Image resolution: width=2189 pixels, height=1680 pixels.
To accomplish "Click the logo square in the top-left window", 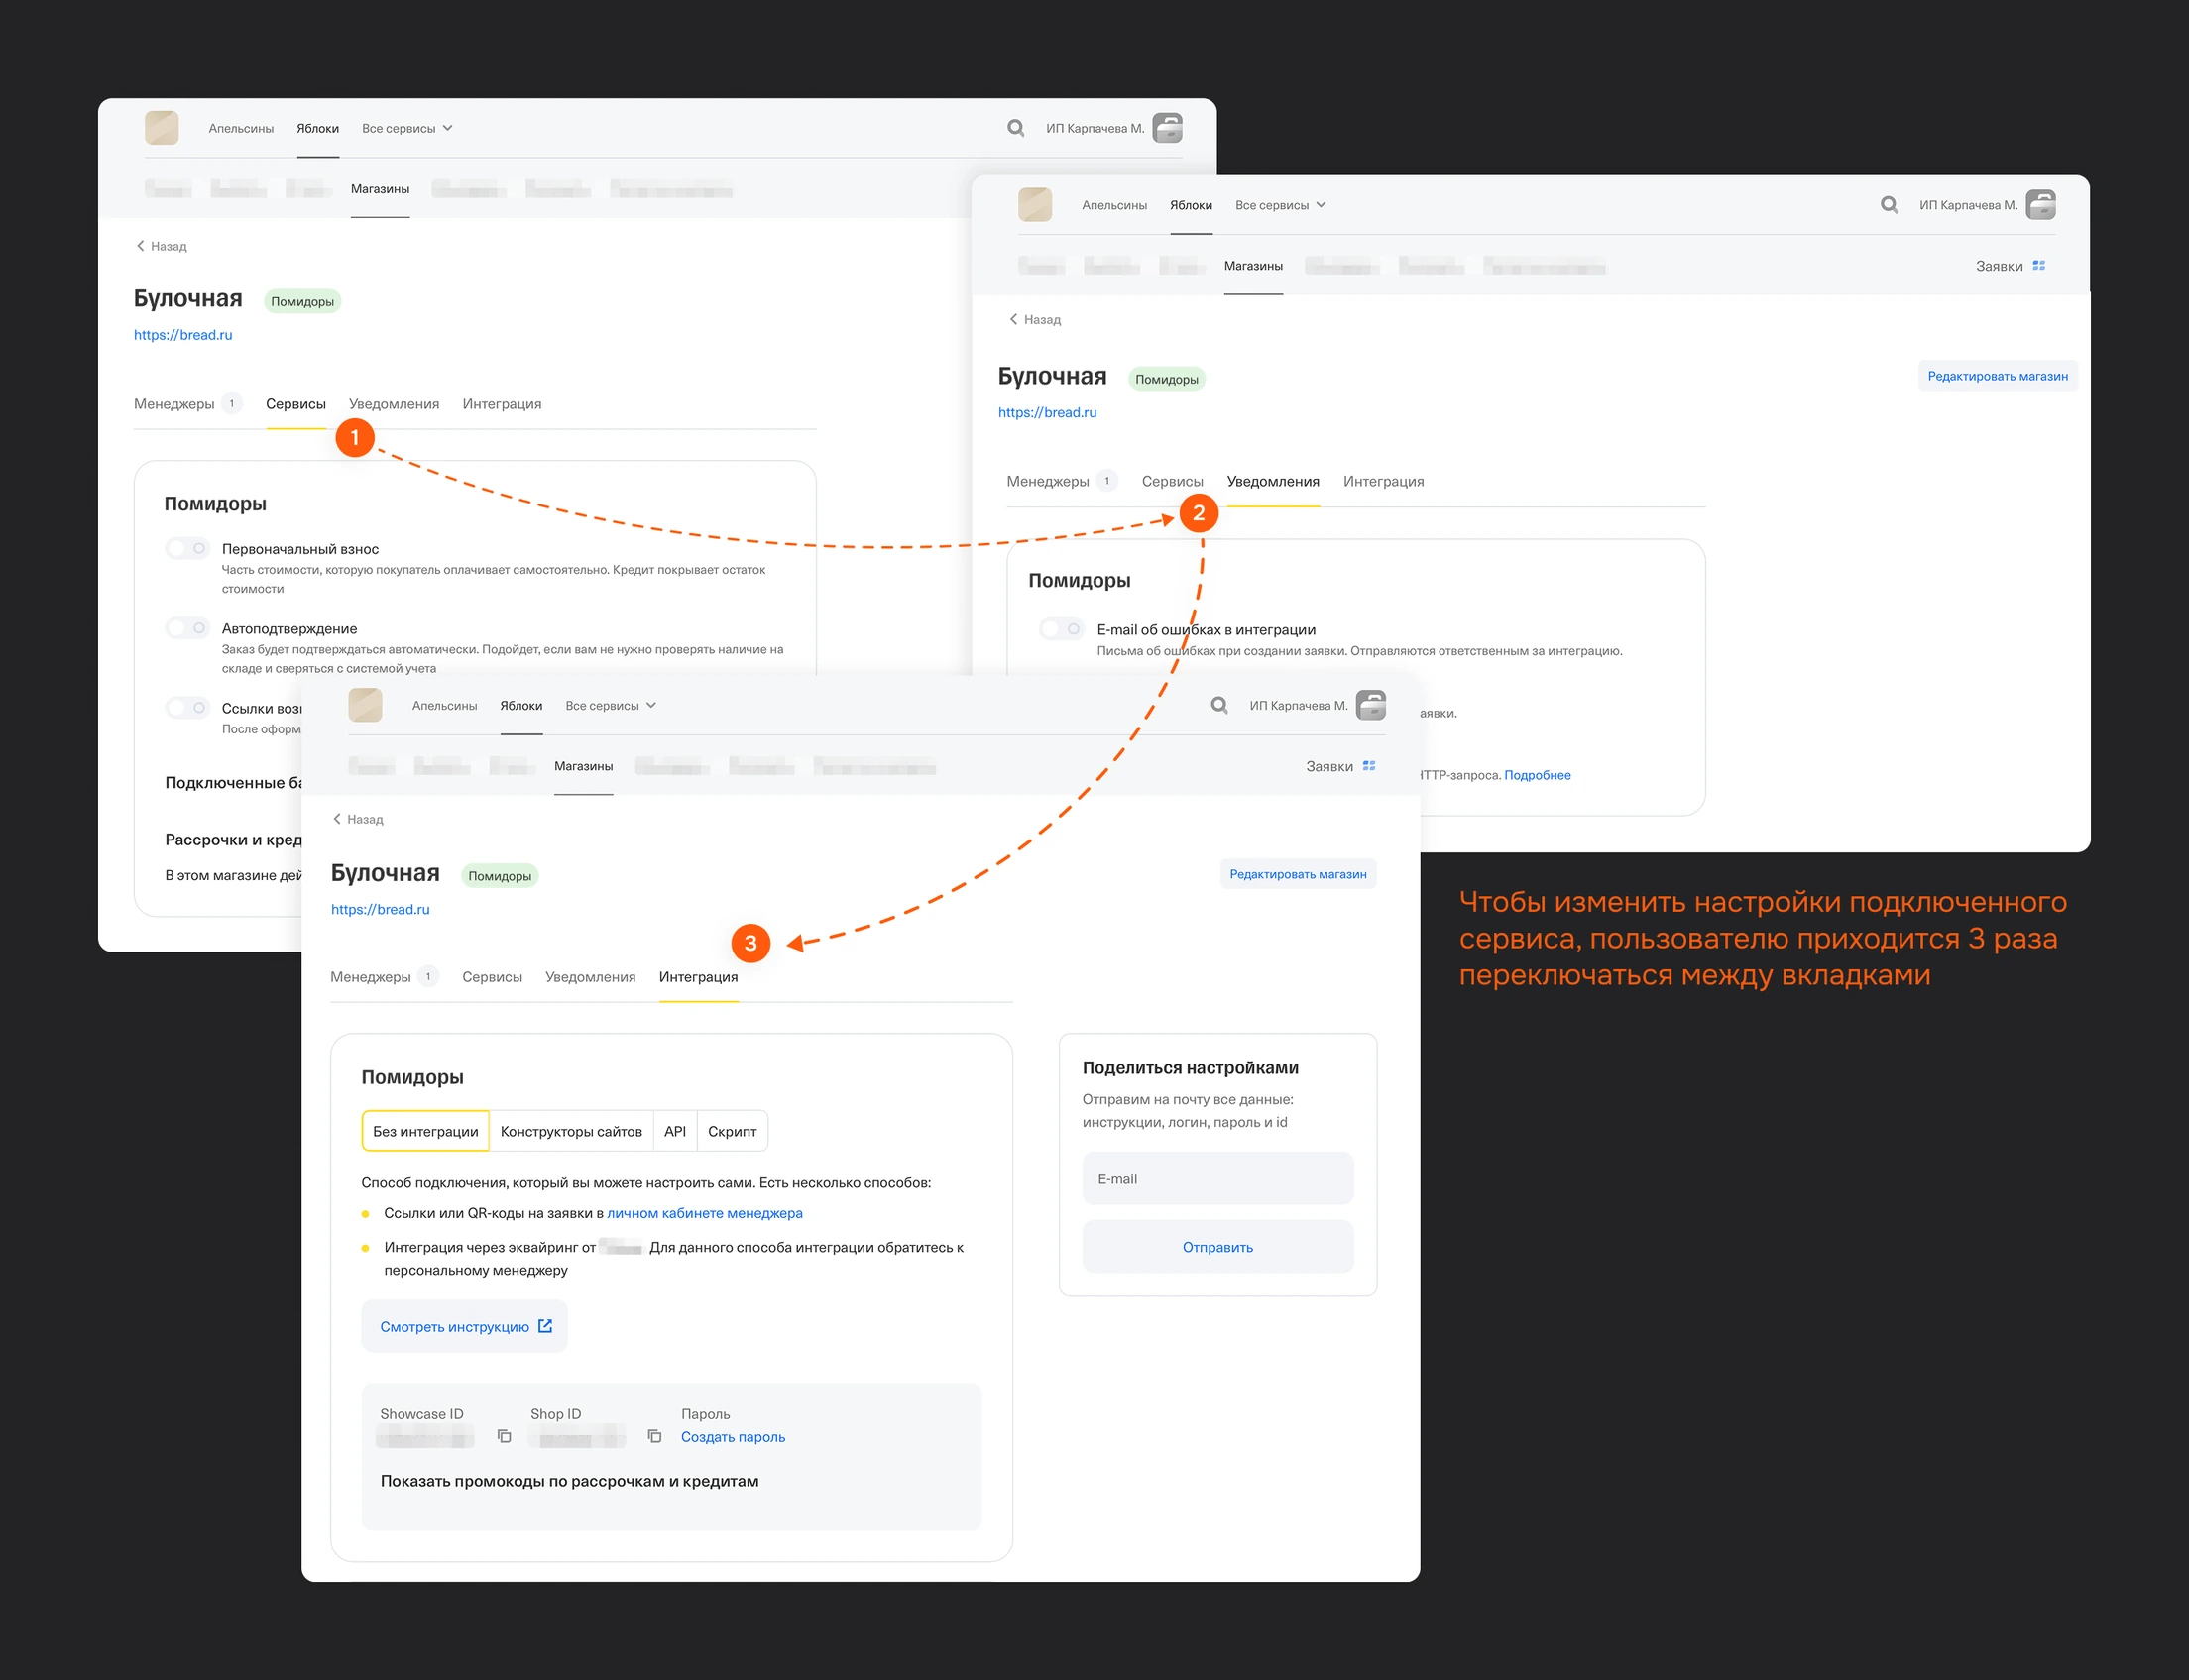I will (x=162, y=128).
